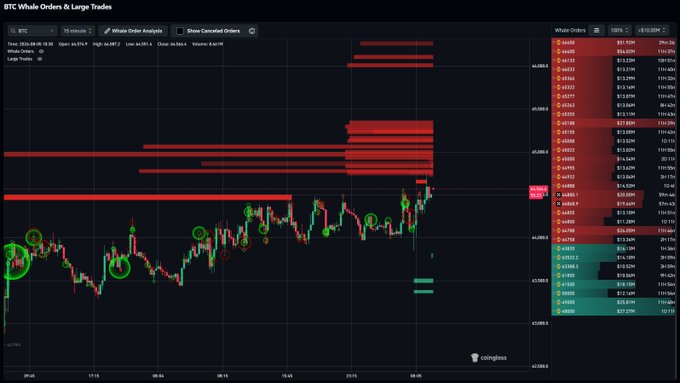Click the Whale Orders panel heading
This screenshot has height=383, width=680.
tap(570, 30)
